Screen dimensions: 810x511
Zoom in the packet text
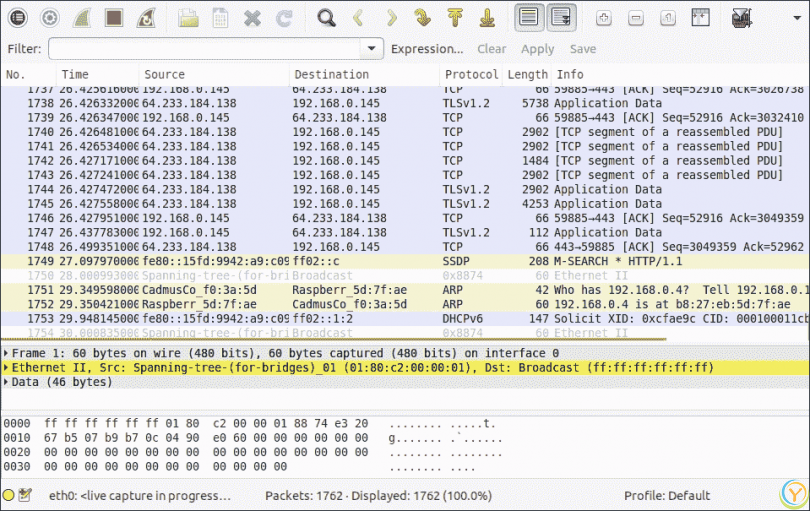604,17
